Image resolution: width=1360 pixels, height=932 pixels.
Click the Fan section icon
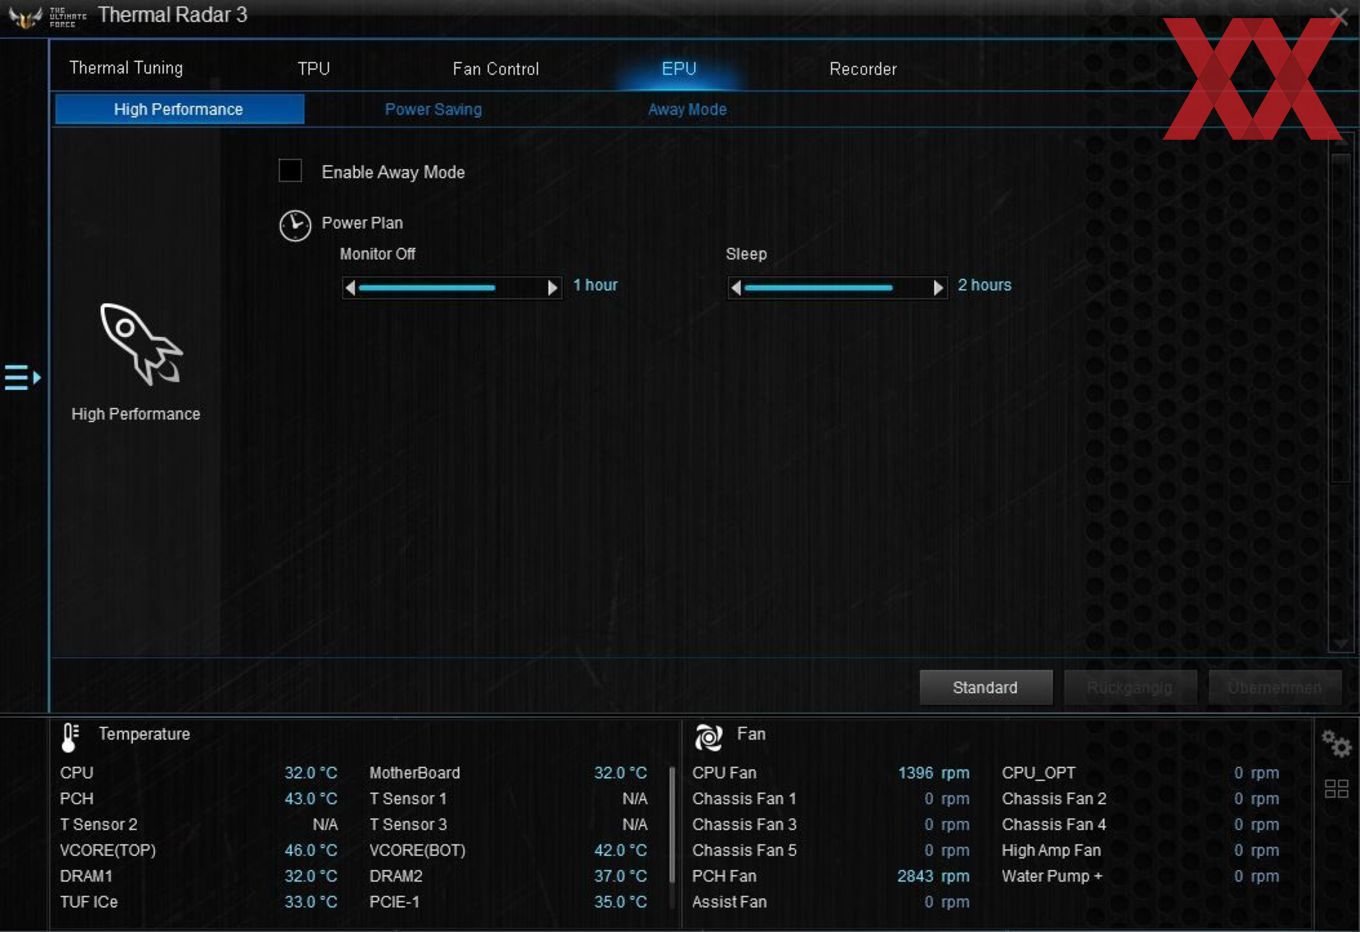(709, 737)
